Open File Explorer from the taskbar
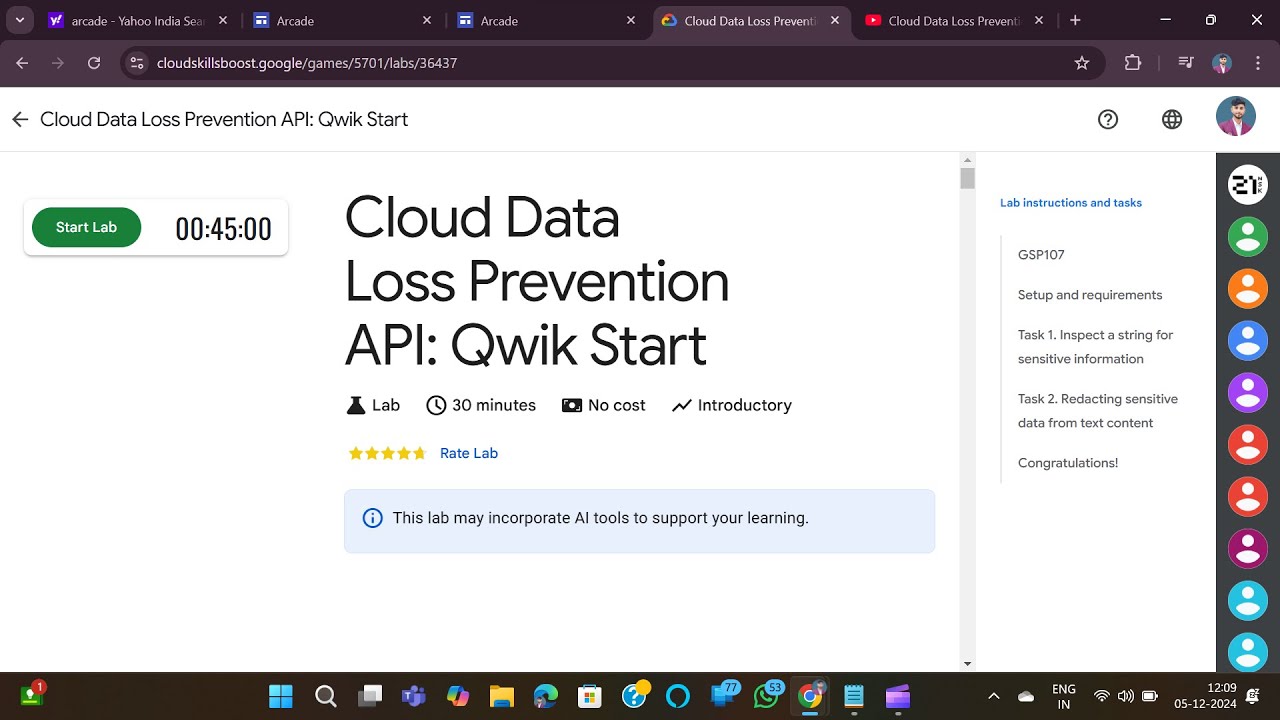 (x=501, y=696)
